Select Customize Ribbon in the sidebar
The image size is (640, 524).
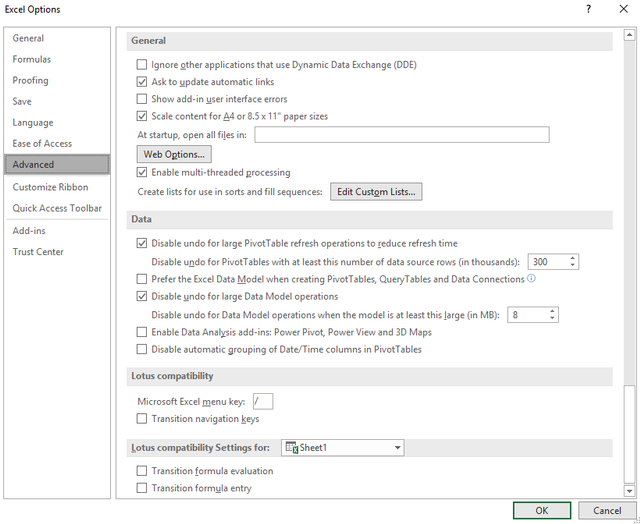pos(50,187)
